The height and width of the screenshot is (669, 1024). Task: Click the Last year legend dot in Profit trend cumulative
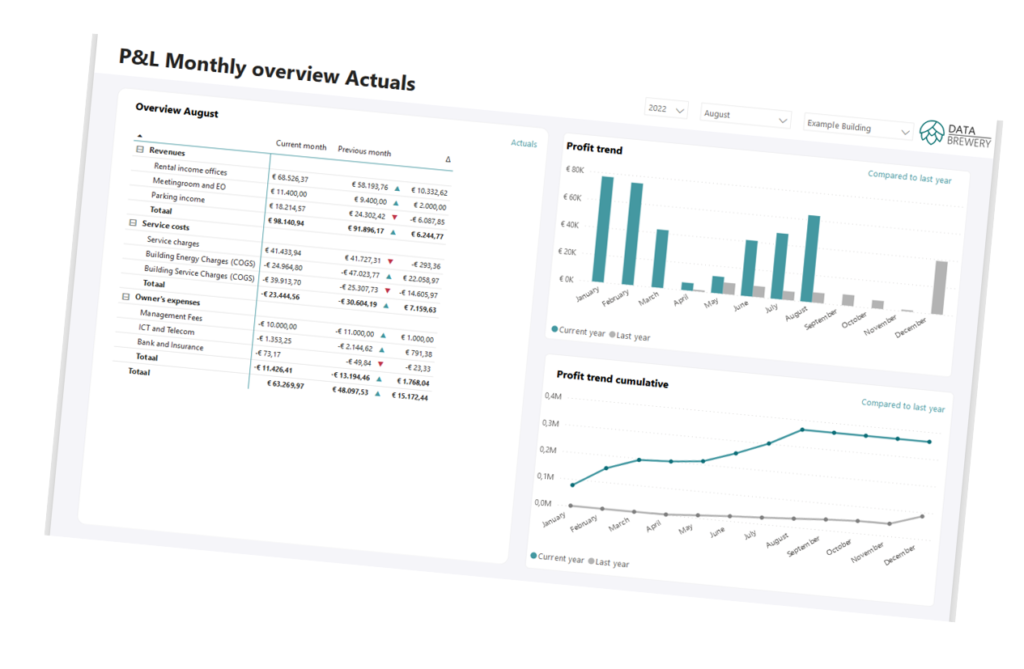coord(590,561)
